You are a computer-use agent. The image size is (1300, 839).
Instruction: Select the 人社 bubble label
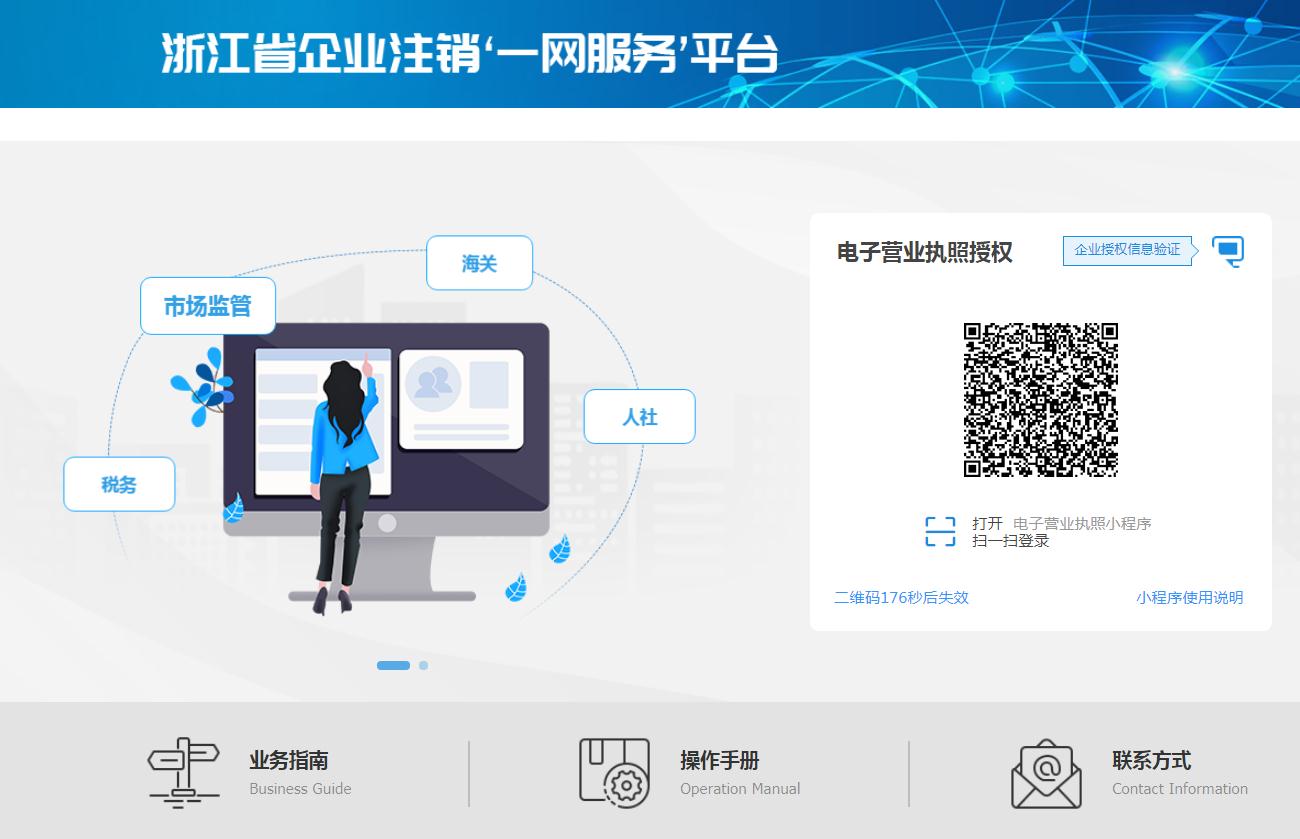[639, 417]
